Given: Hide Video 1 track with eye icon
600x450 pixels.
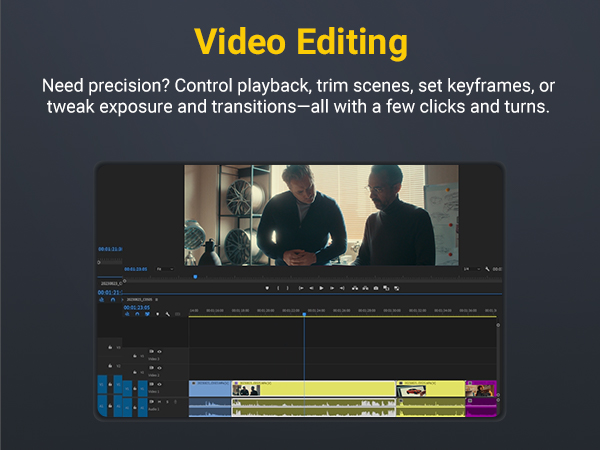Looking at the screenshot, I should (159, 384).
